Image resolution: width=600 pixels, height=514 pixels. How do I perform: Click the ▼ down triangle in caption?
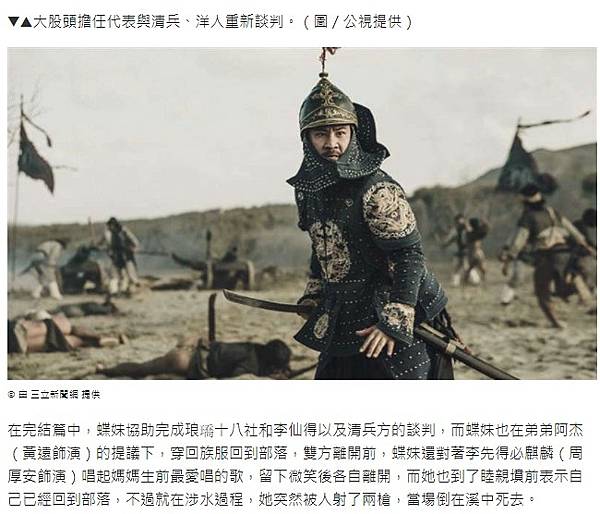coord(13,22)
